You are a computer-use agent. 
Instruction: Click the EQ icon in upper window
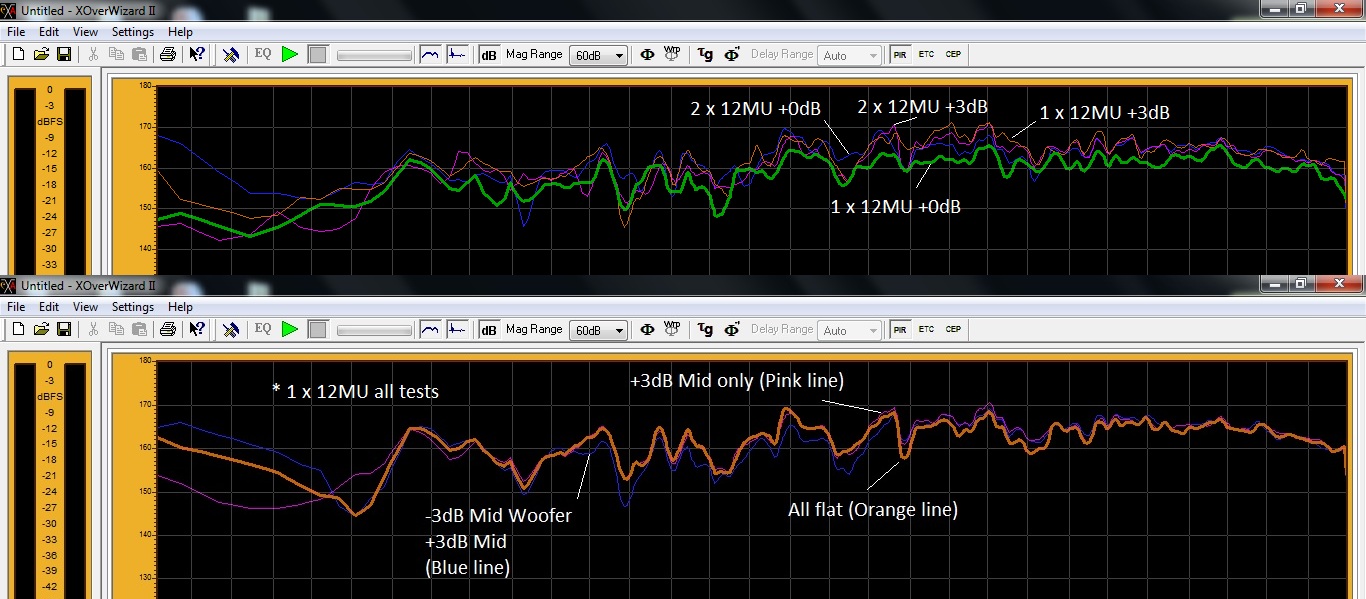pos(263,54)
